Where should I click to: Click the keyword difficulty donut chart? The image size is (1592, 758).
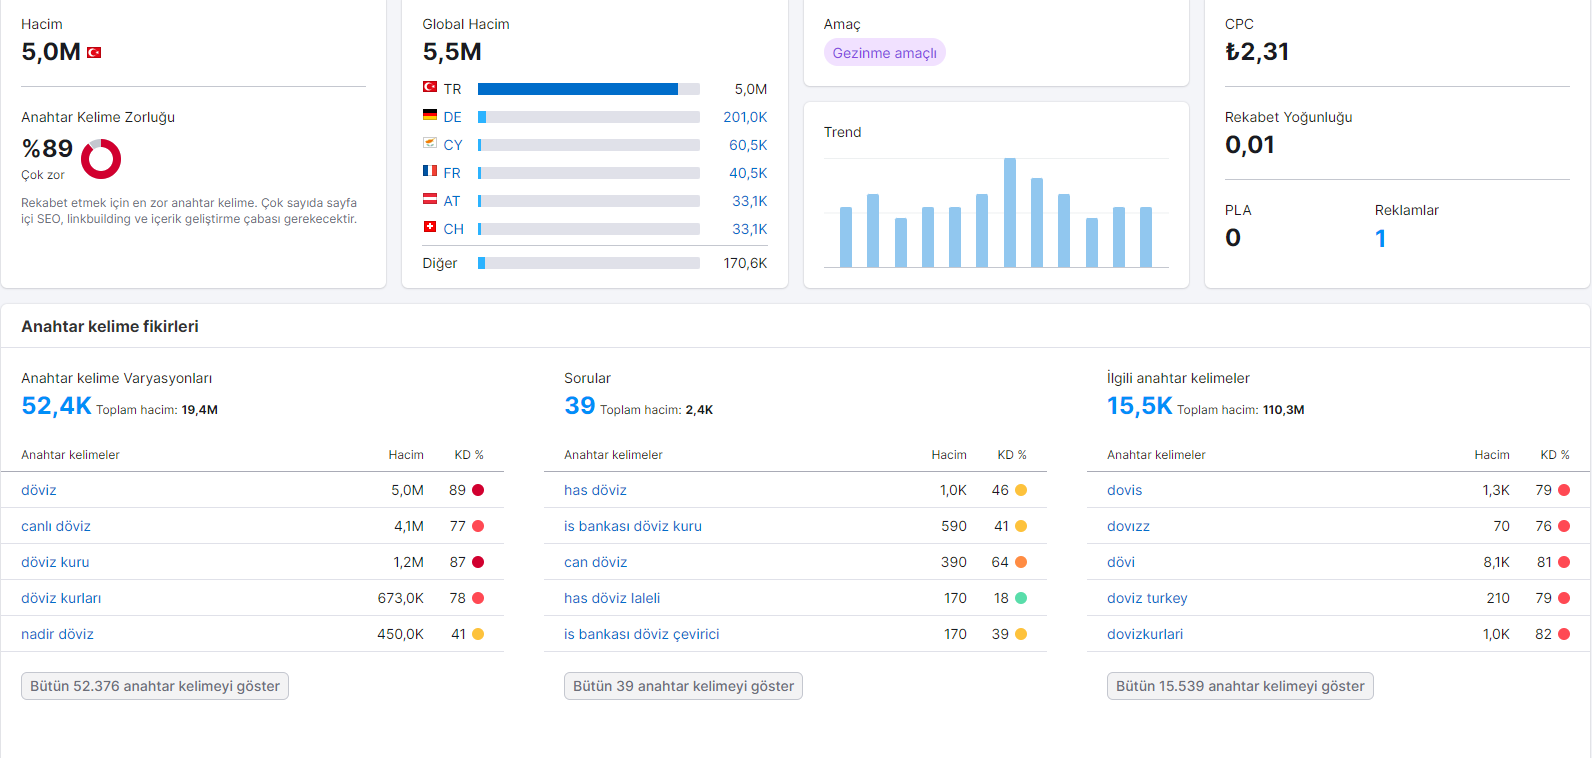pos(101,159)
